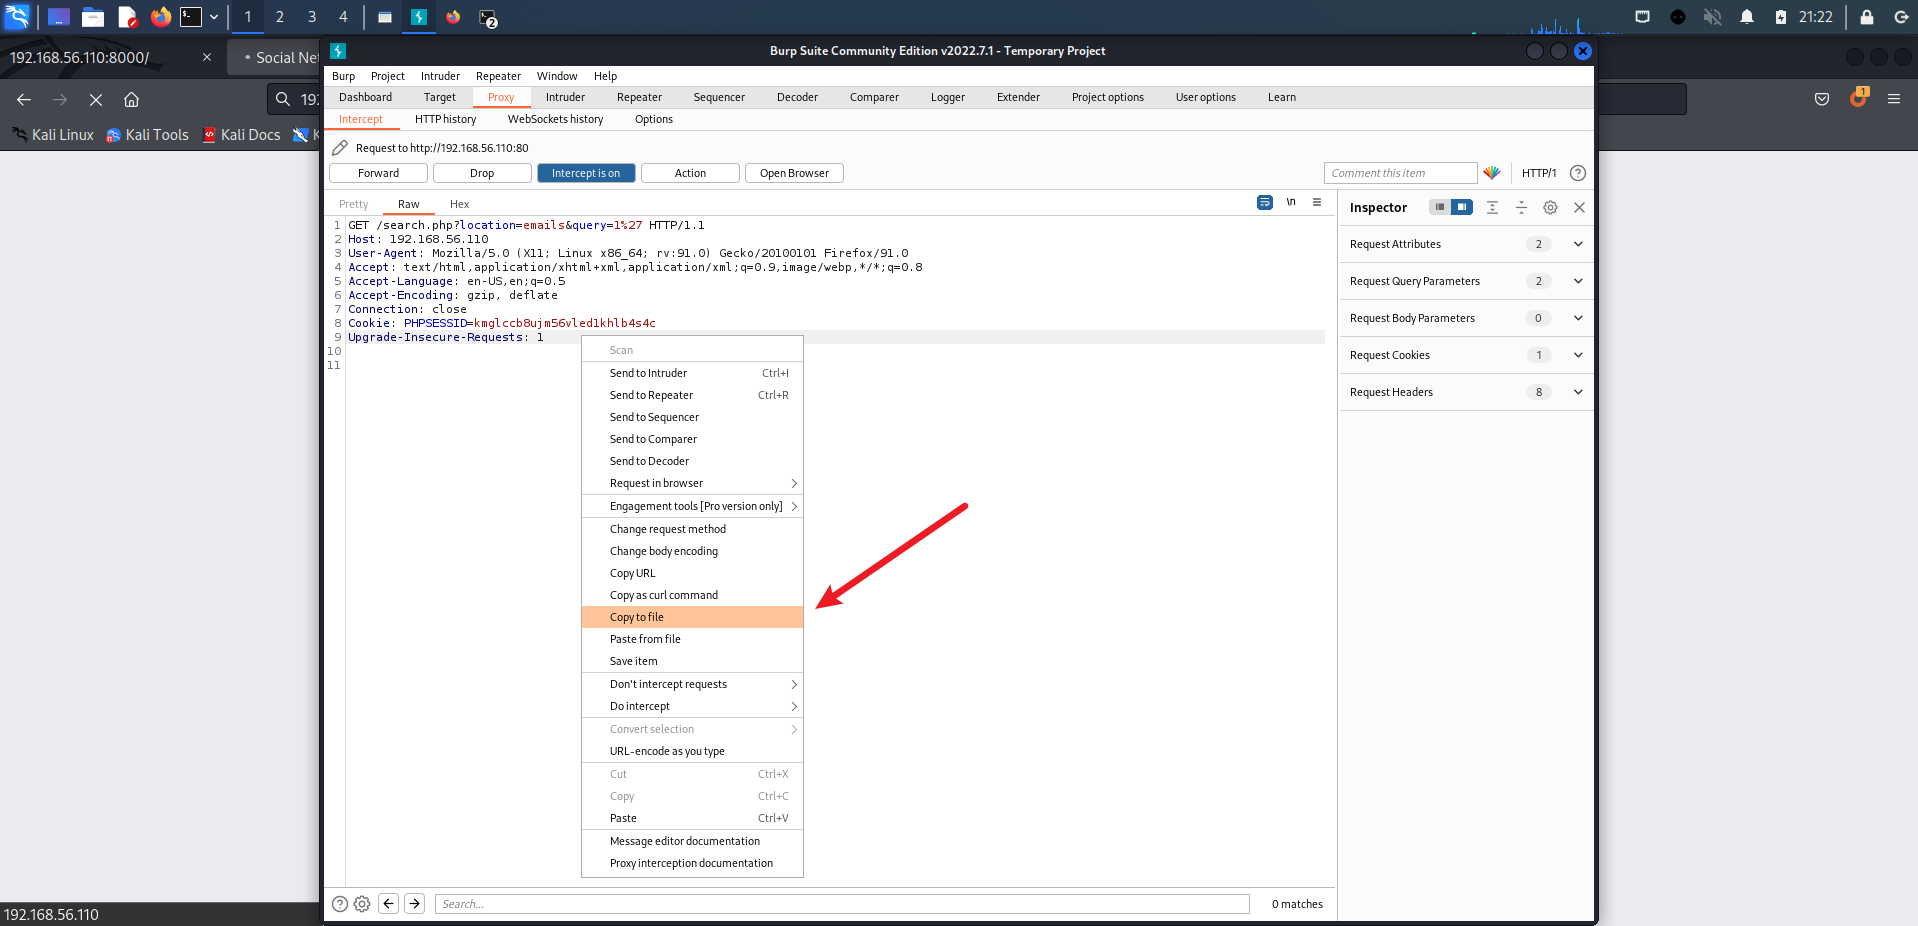Click the Burp Suite logo icon
This screenshot has width=1918, height=926.
338,51
